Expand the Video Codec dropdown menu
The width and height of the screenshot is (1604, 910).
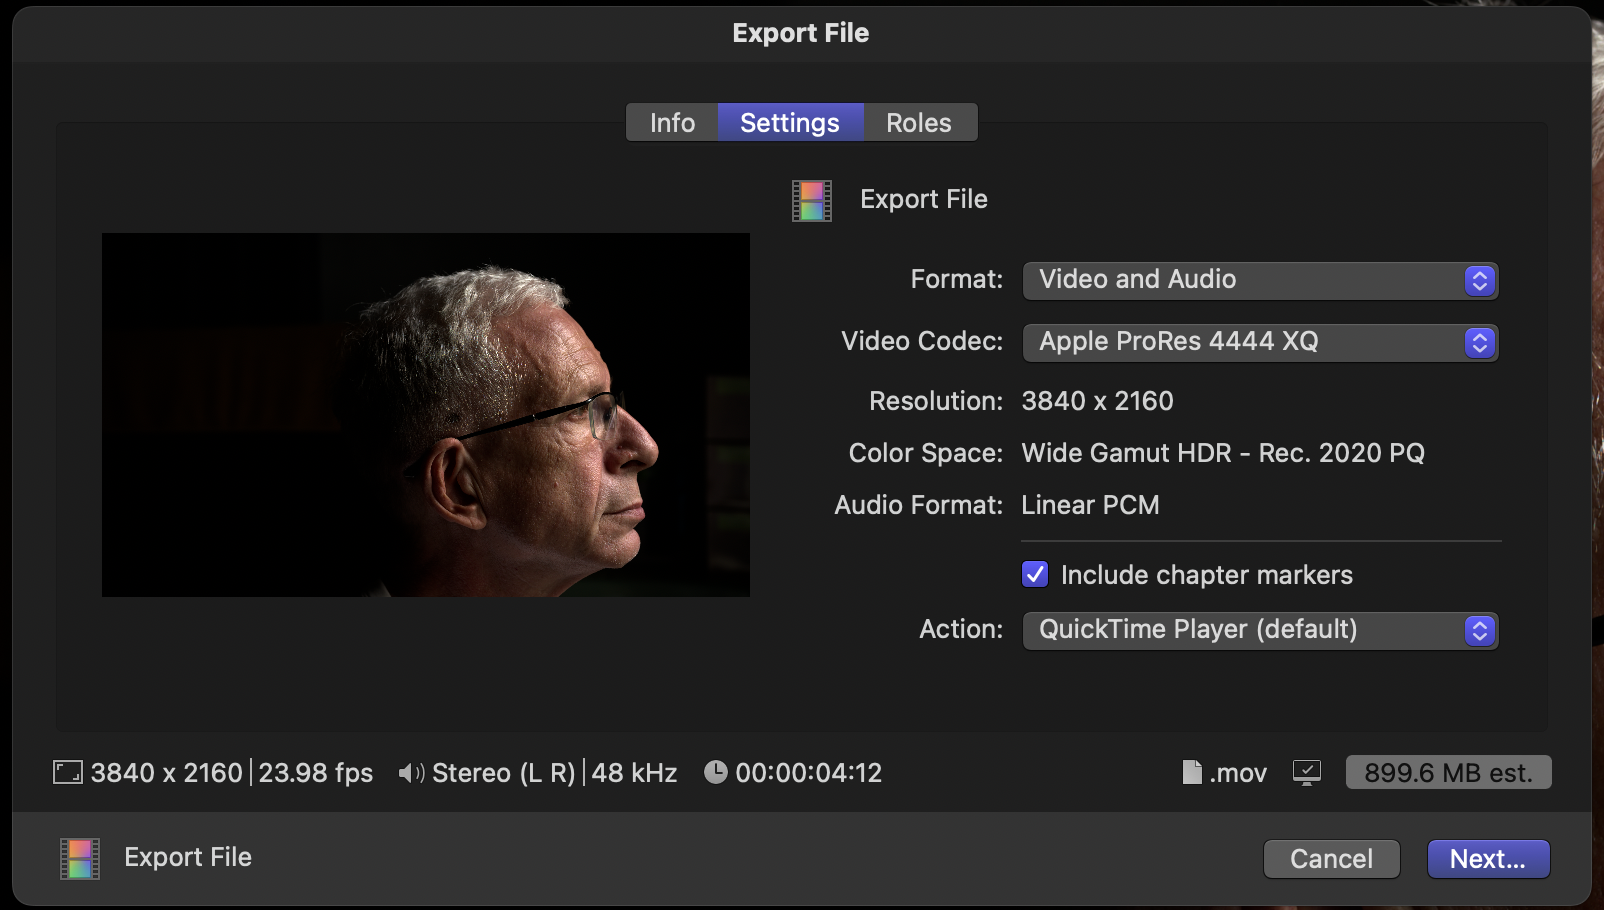(1259, 342)
